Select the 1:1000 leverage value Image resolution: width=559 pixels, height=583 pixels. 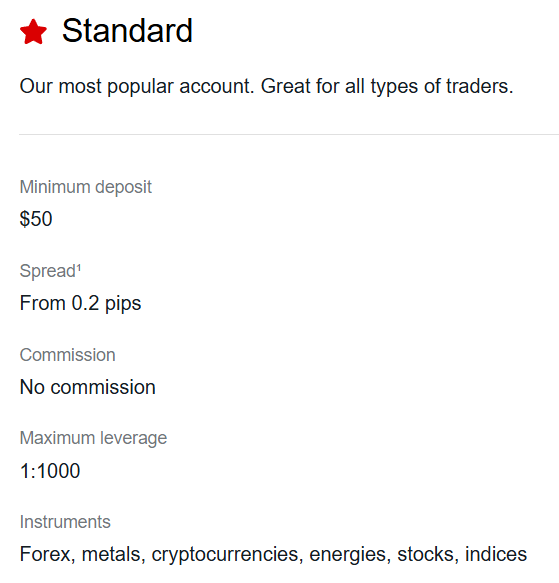pos(50,471)
